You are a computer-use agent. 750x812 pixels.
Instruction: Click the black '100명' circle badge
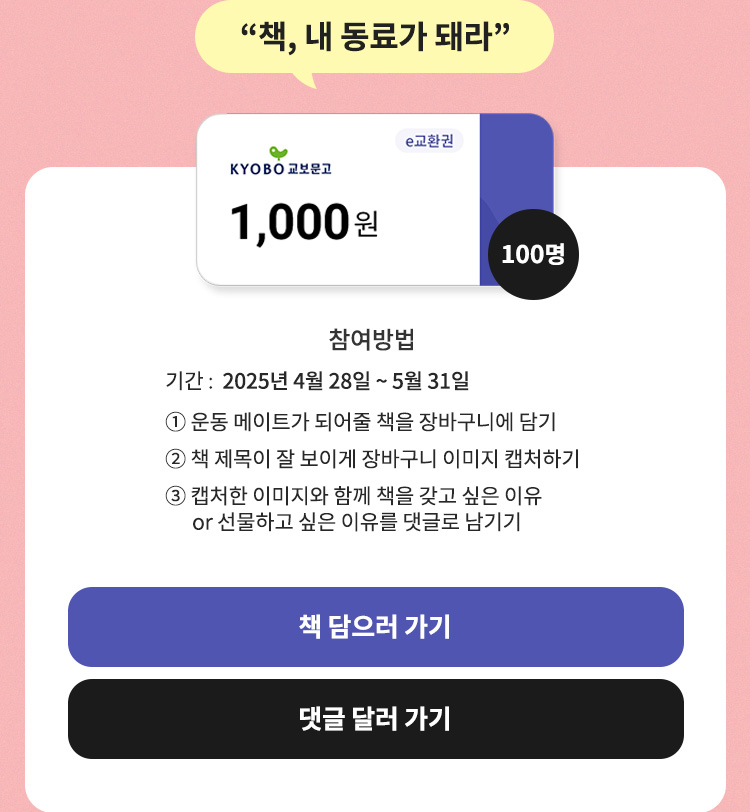coord(533,254)
